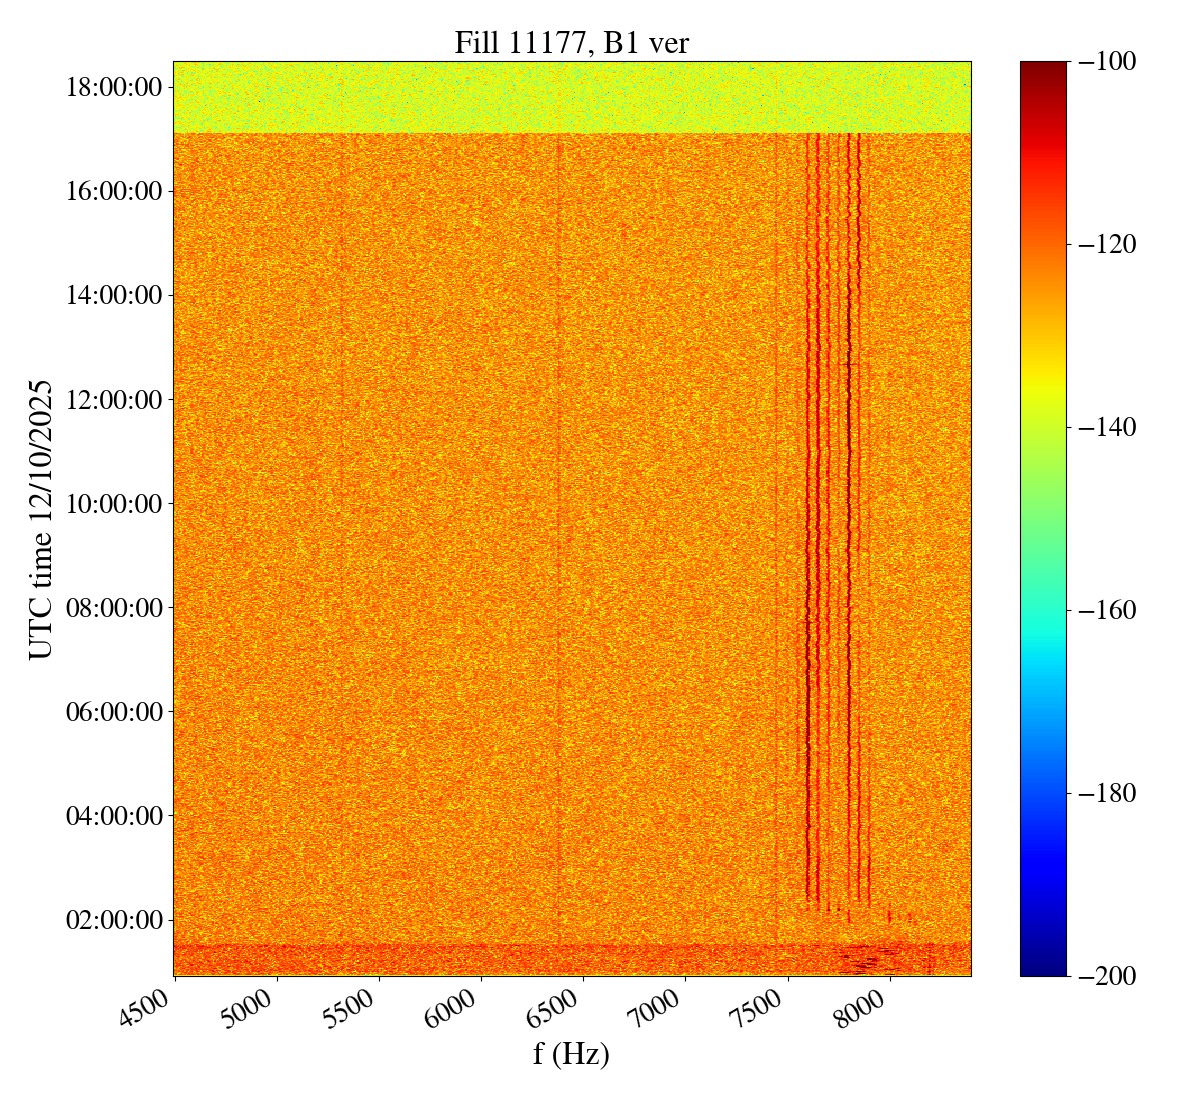This screenshot has width=1200, height=1100.
Task: Click the 12:00:00 time tick label
Action: [x=113, y=399]
